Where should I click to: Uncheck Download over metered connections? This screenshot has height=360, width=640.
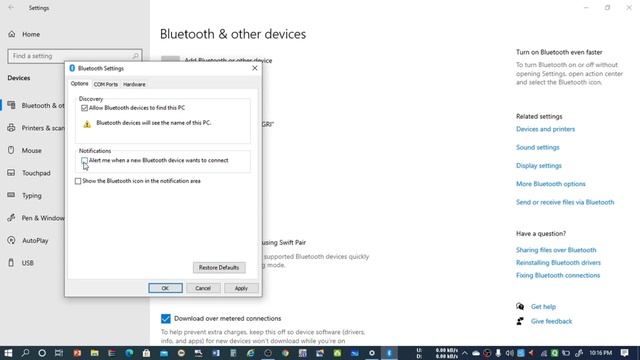click(165, 318)
